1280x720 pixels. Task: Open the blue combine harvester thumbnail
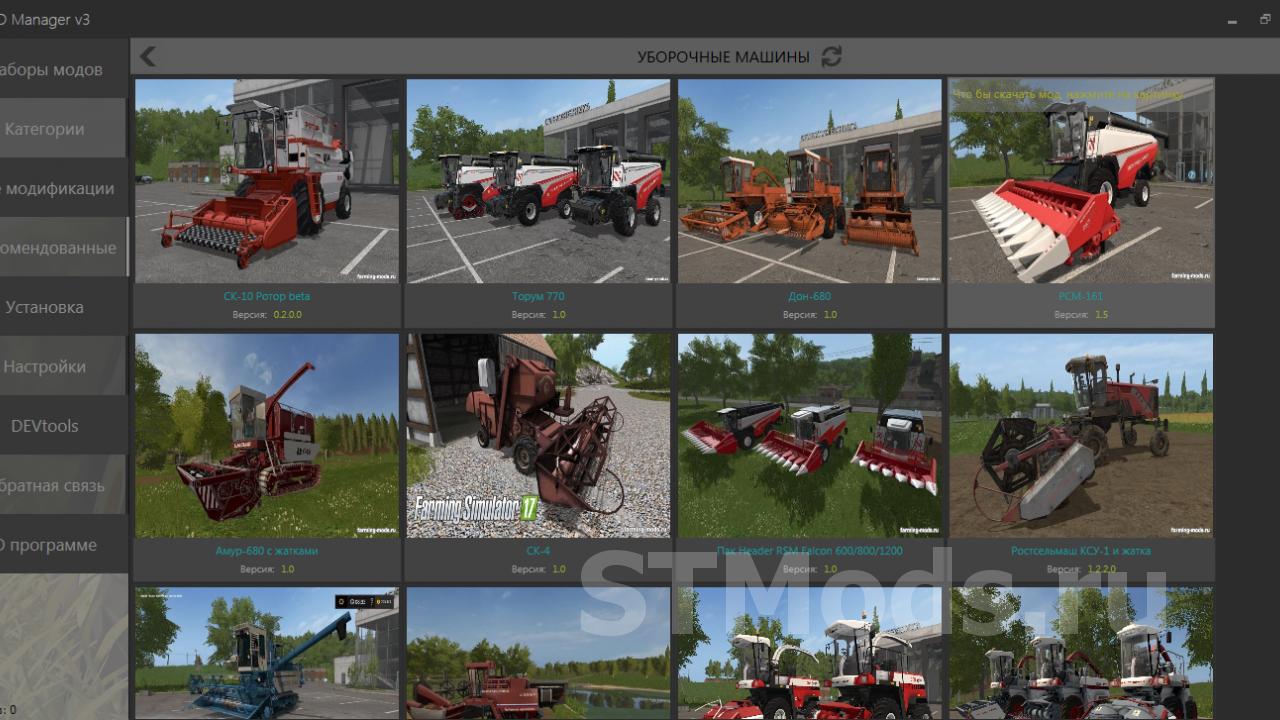pos(267,653)
